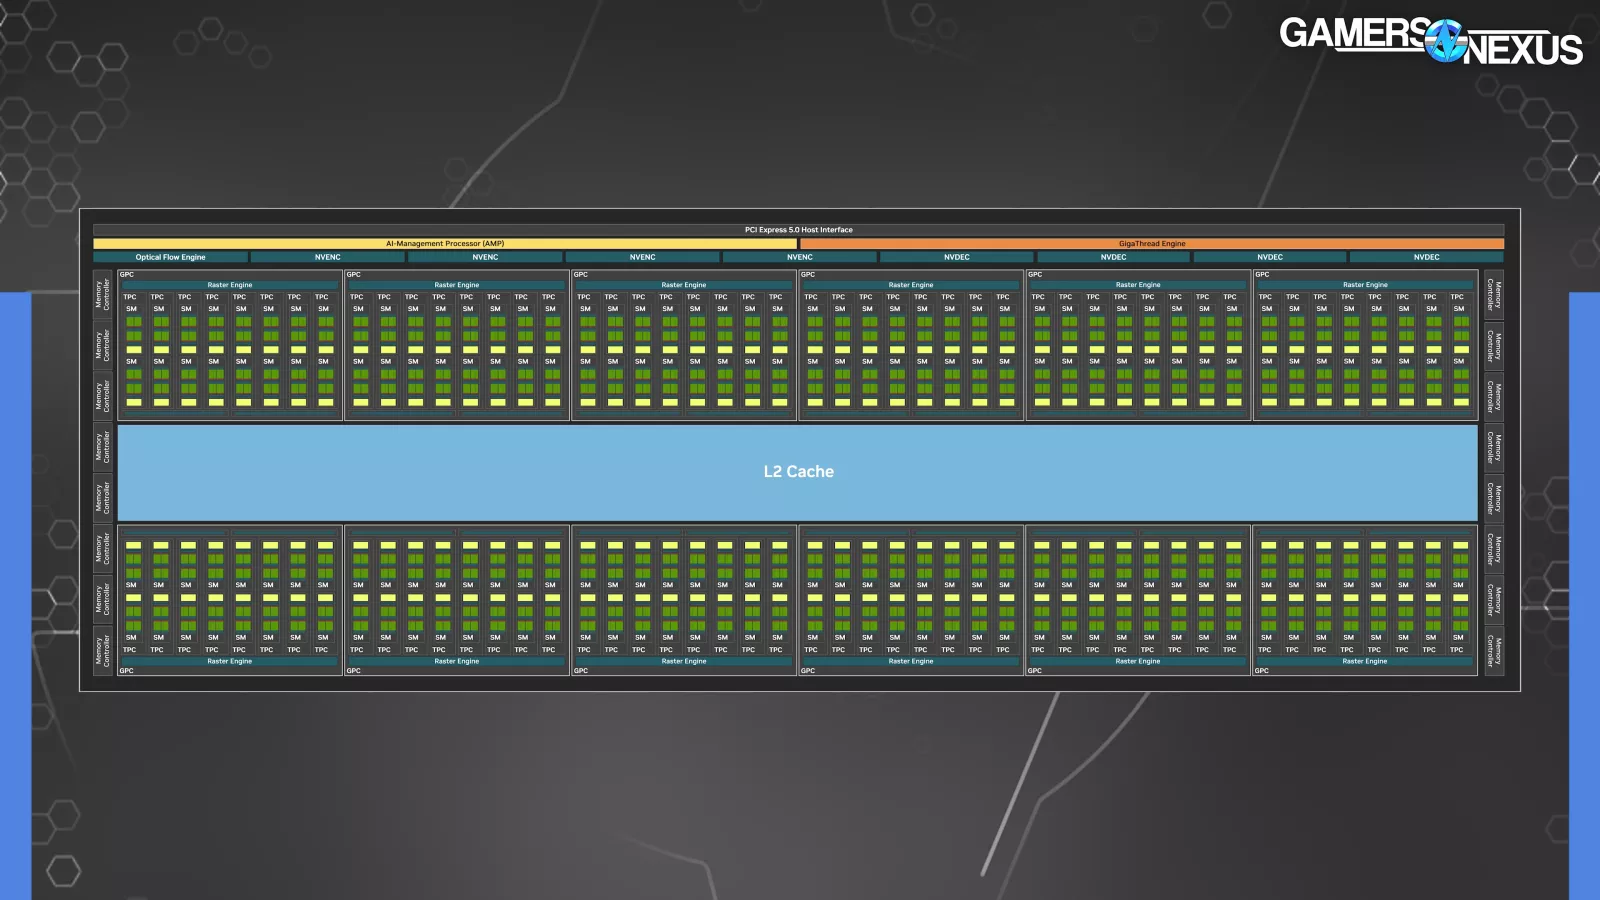
Task: Select the first TPC label in the top-left GPC
Action: [130, 297]
